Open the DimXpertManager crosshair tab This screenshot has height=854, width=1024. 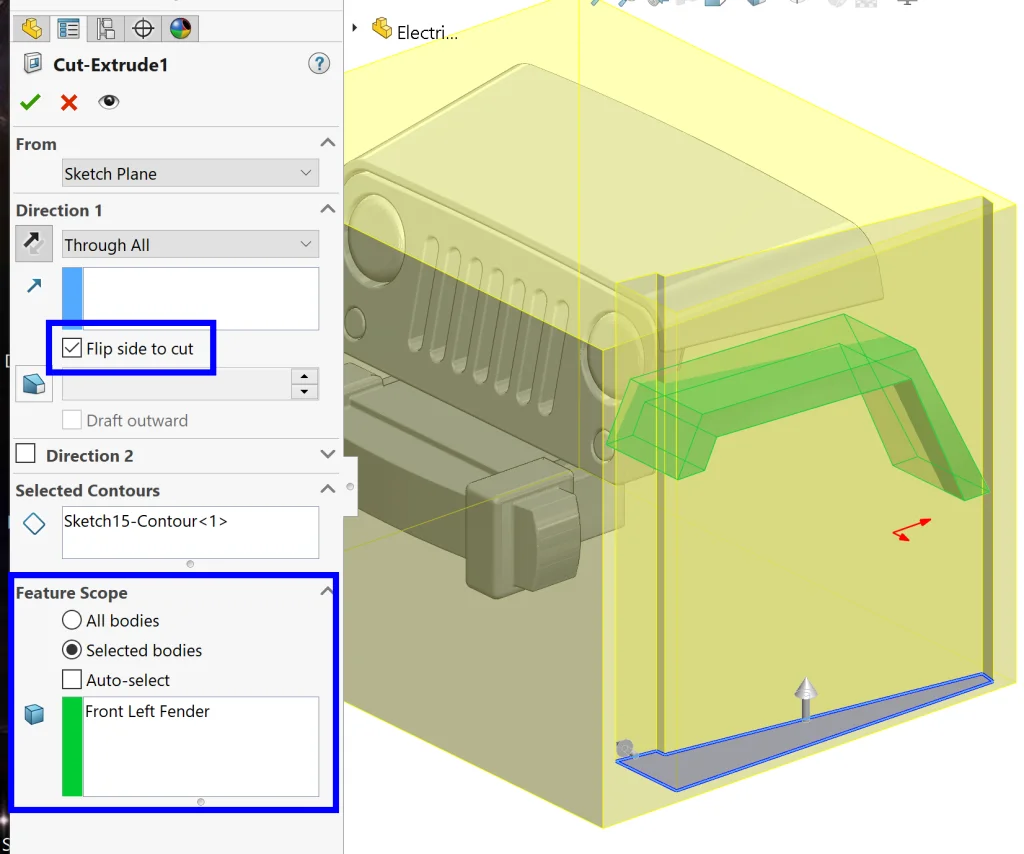click(x=143, y=28)
